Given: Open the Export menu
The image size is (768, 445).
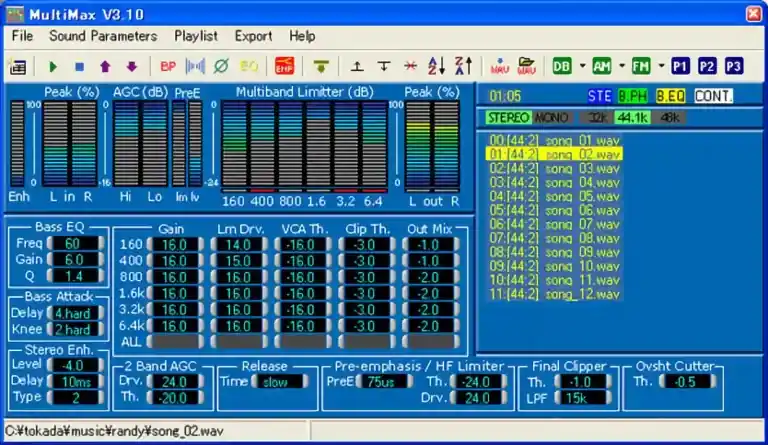Looking at the screenshot, I should pos(253,36).
